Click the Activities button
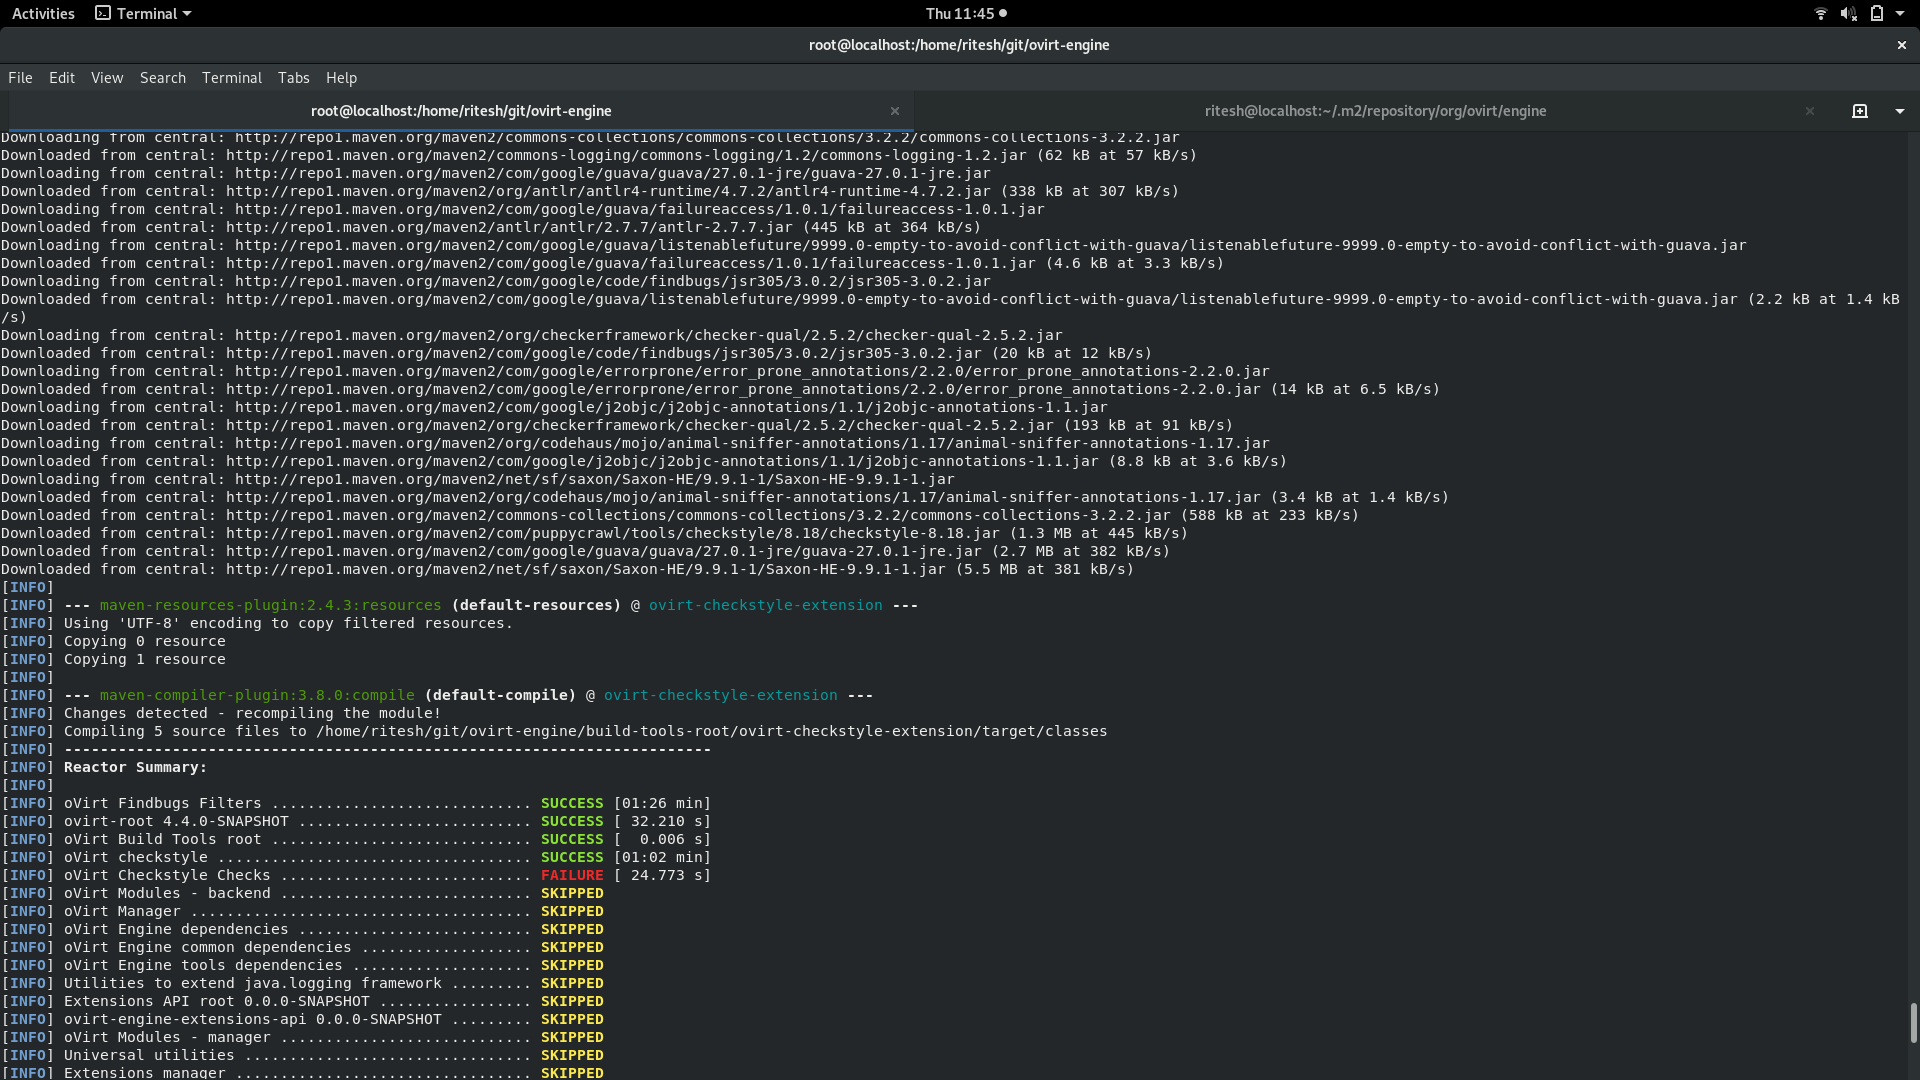Screen dimensions: 1920x1080 coord(43,13)
